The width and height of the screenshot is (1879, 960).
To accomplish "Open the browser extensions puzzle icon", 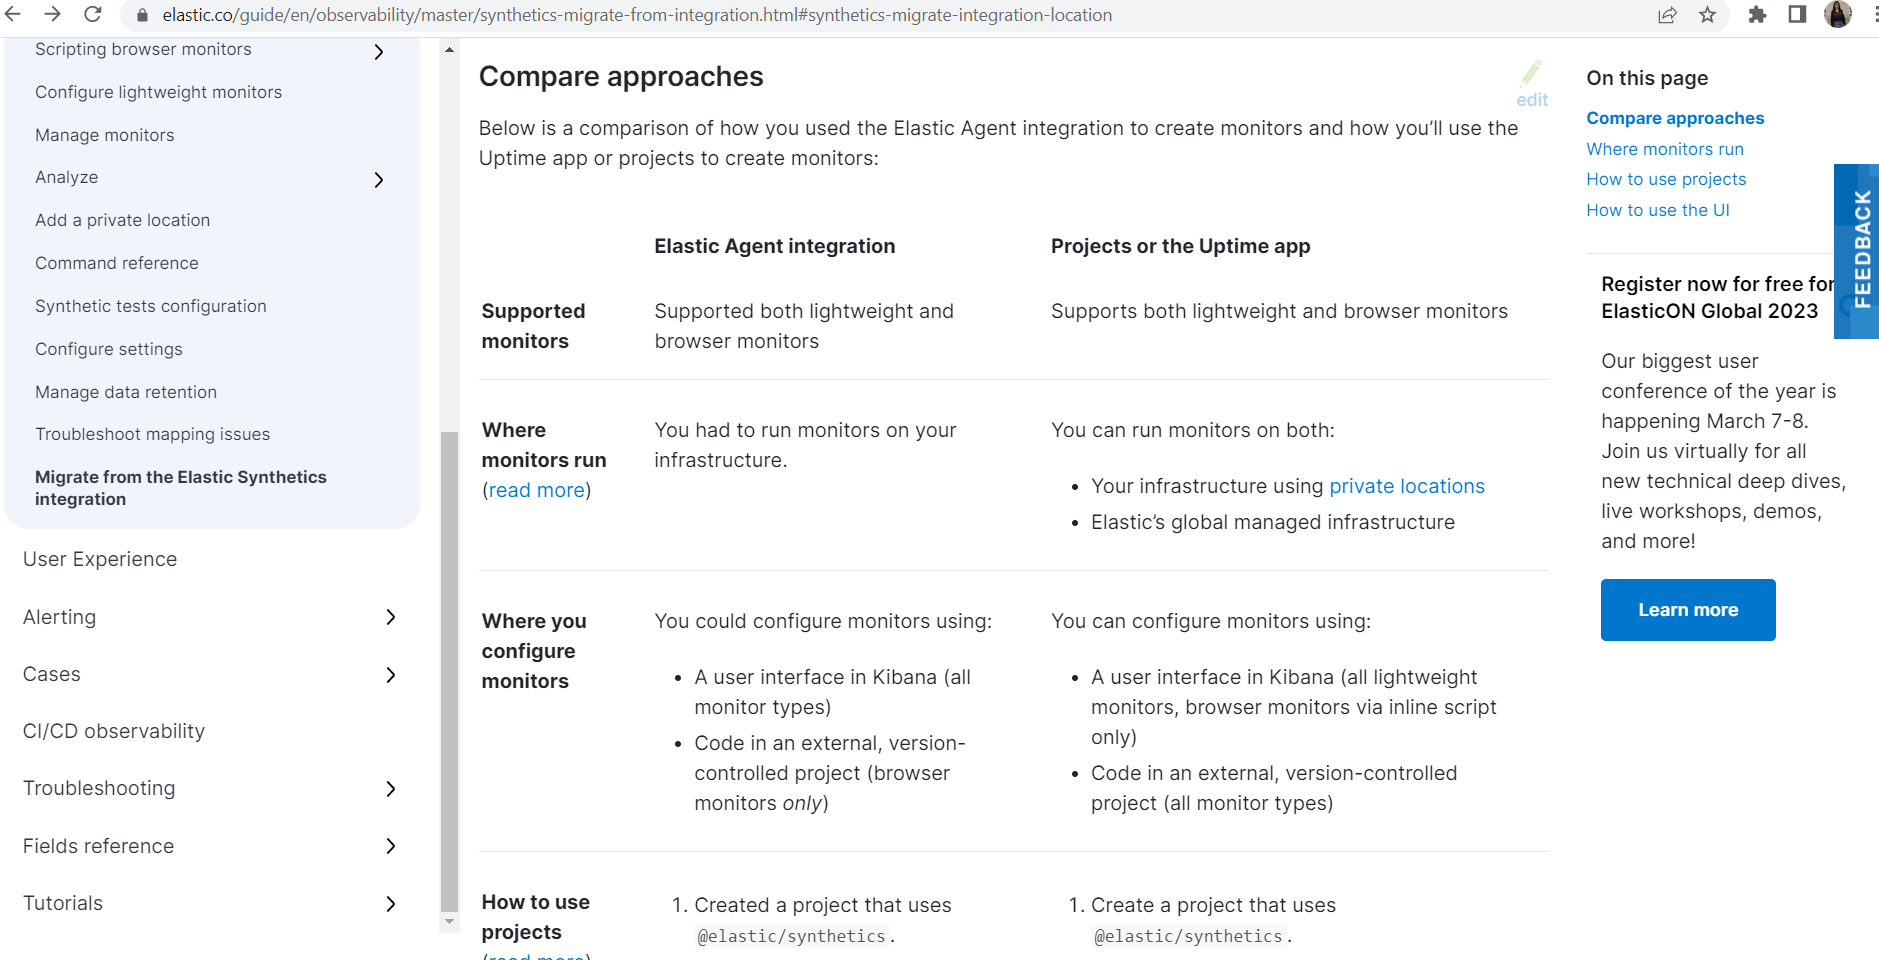I will [x=1757, y=15].
